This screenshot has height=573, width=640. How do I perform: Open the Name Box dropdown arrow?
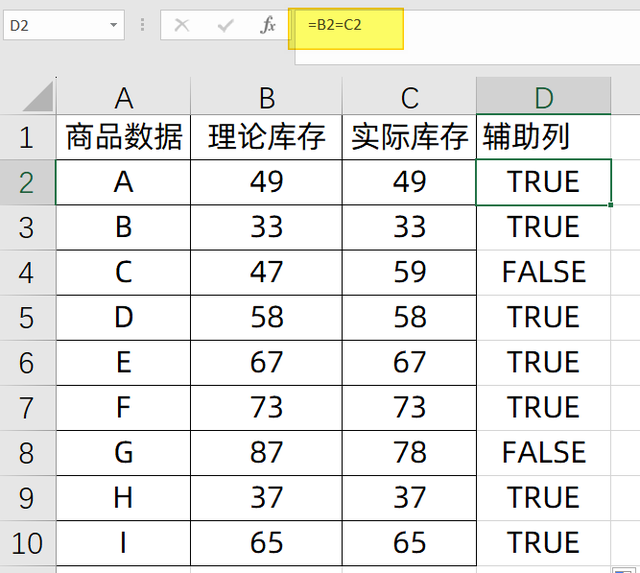pos(113,25)
